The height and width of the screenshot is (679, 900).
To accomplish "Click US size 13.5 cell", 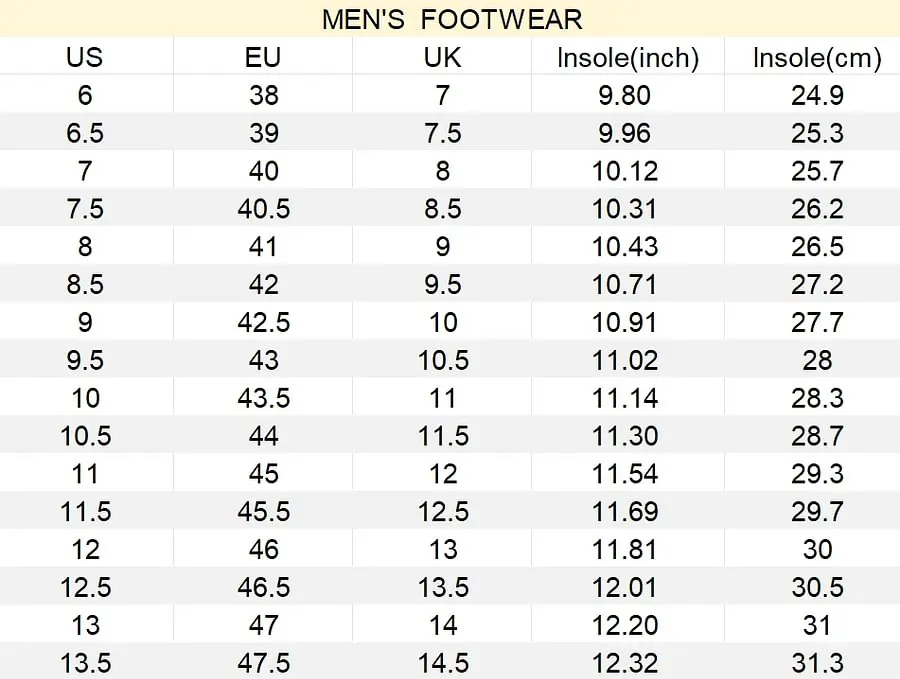I will (x=85, y=662).
